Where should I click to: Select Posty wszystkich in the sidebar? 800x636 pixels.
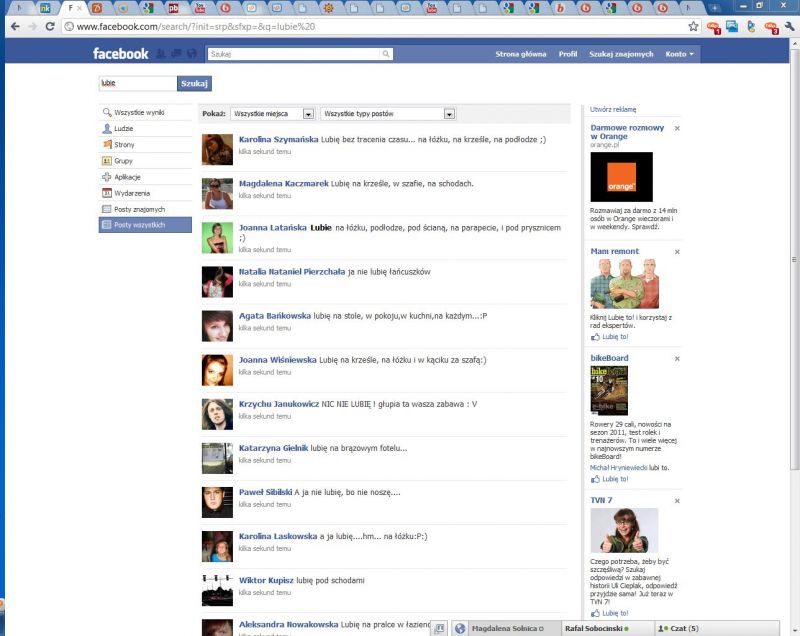(x=145, y=225)
